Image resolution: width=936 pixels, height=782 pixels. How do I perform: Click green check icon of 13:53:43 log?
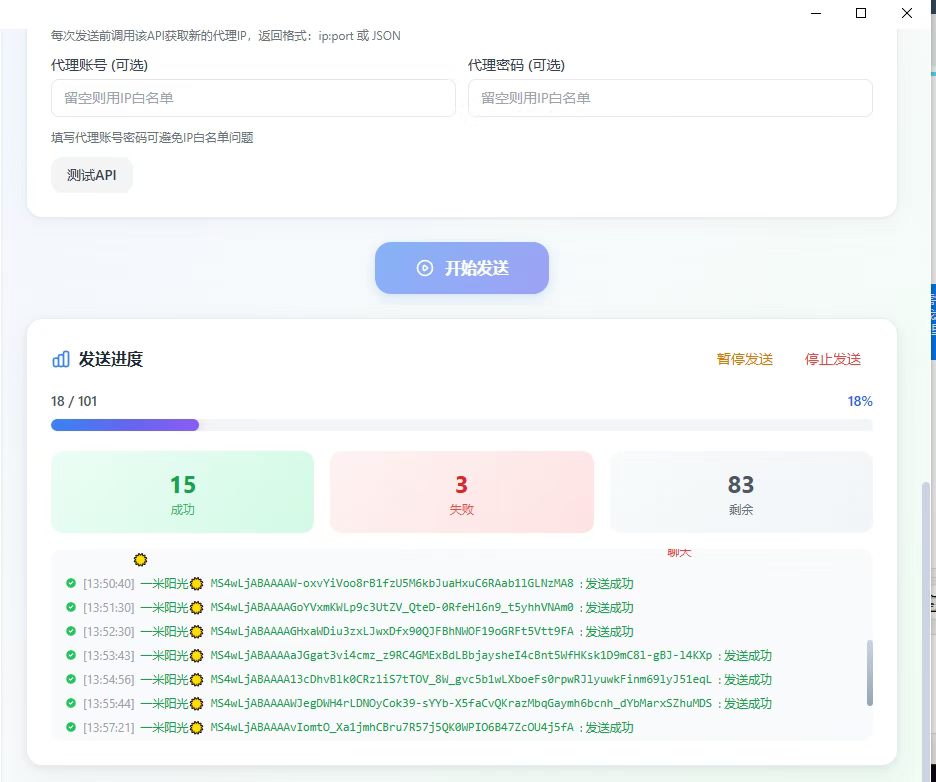[x=71, y=655]
